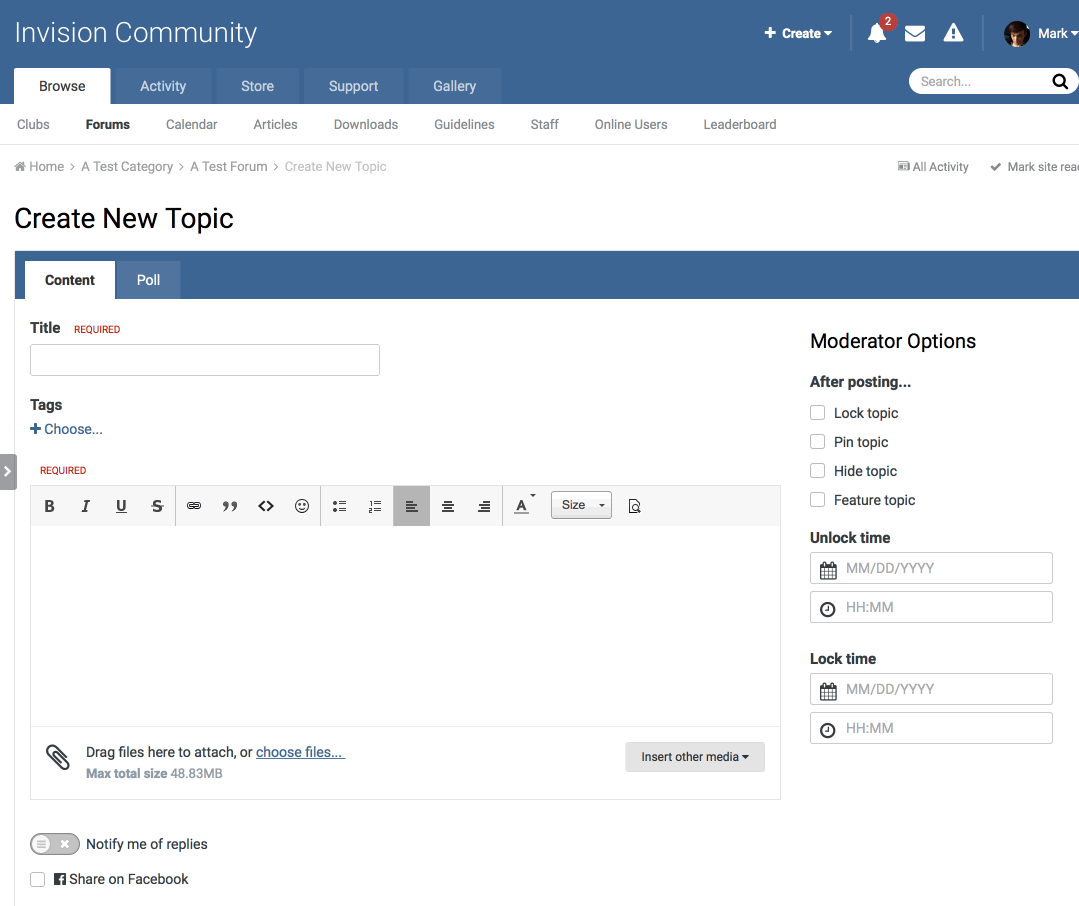Insert a quote block in the editor

click(x=230, y=506)
